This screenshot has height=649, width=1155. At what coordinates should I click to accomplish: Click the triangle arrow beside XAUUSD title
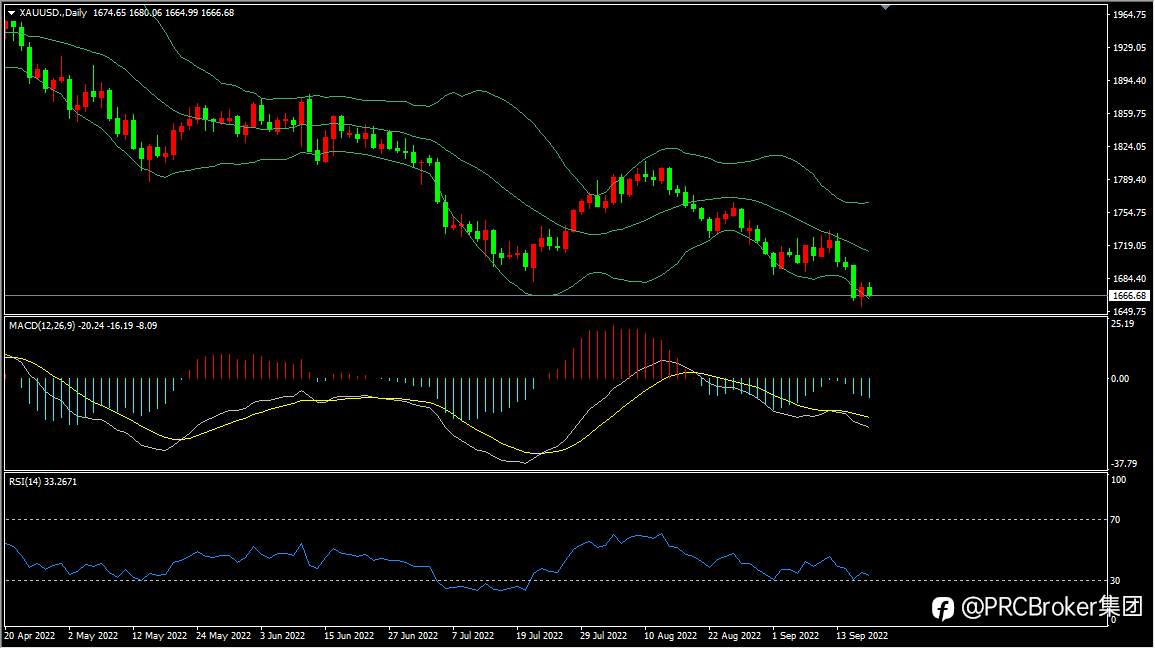click(11, 13)
